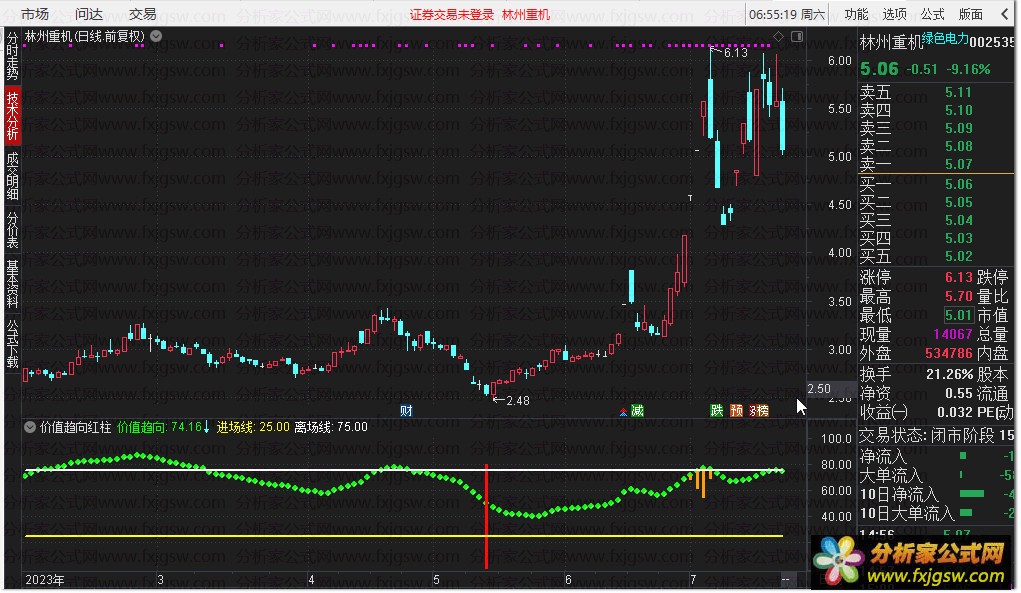The height and width of the screenshot is (593, 1021).
Task: Click the 10日净流入 row
Action: (936, 494)
